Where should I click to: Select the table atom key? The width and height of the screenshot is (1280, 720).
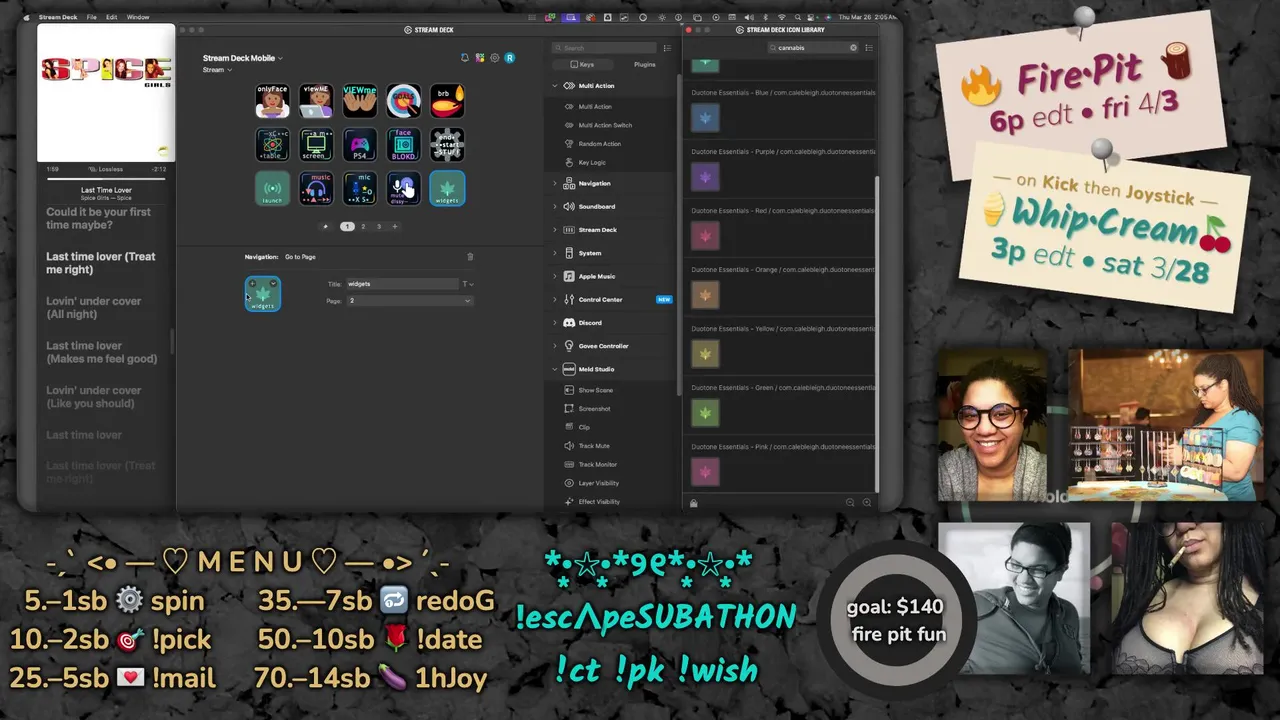point(272,145)
